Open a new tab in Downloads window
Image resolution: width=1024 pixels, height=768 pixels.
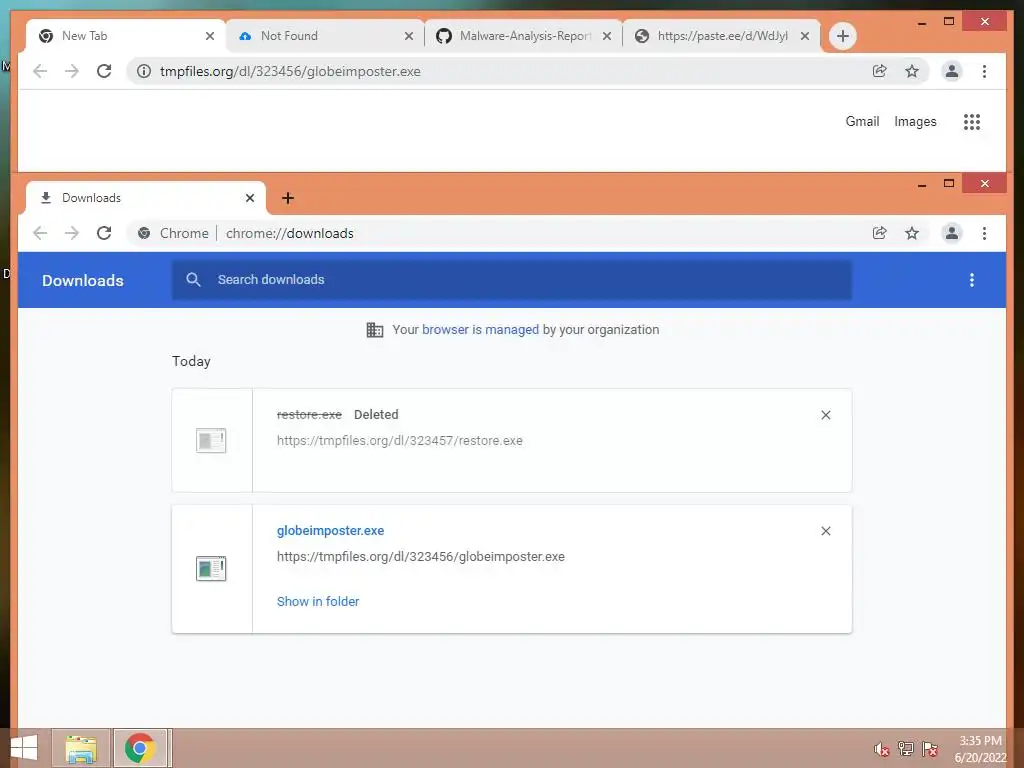tap(287, 198)
